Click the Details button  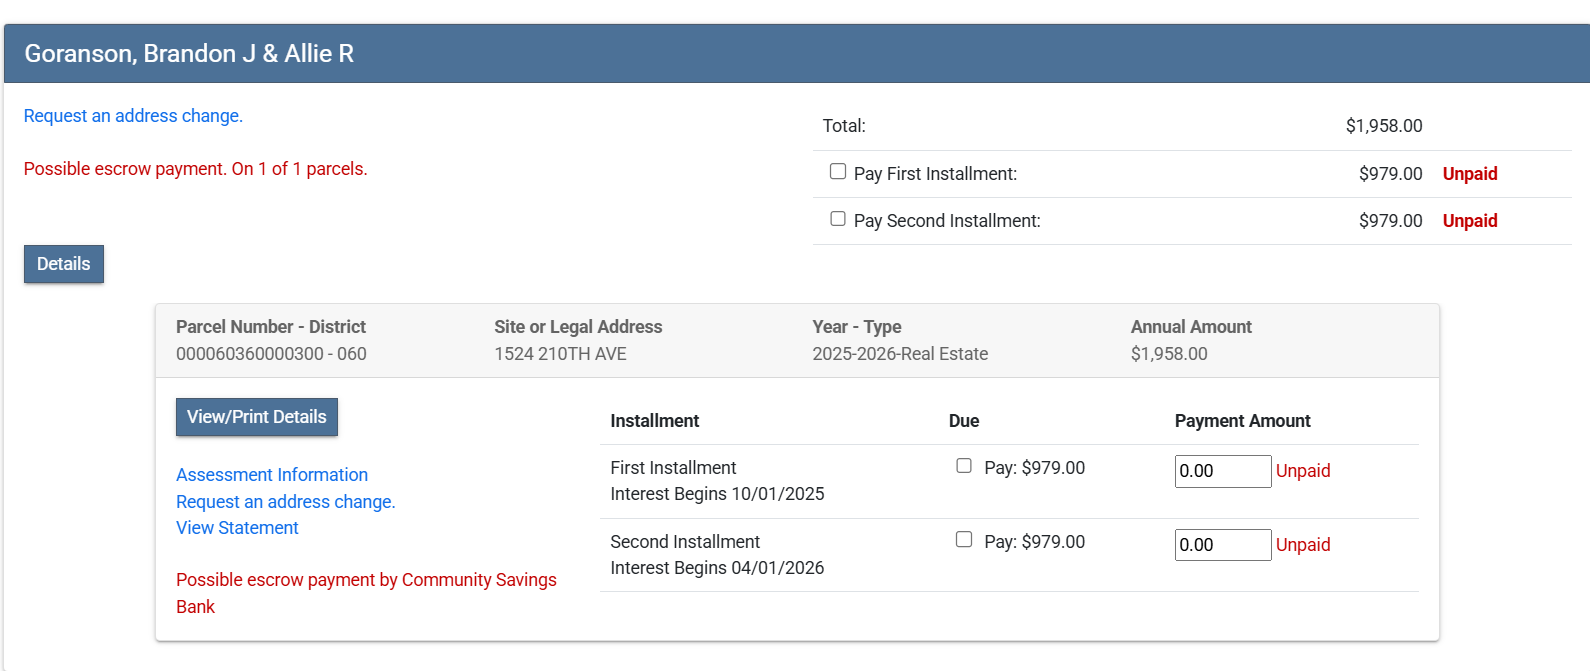point(64,264)
